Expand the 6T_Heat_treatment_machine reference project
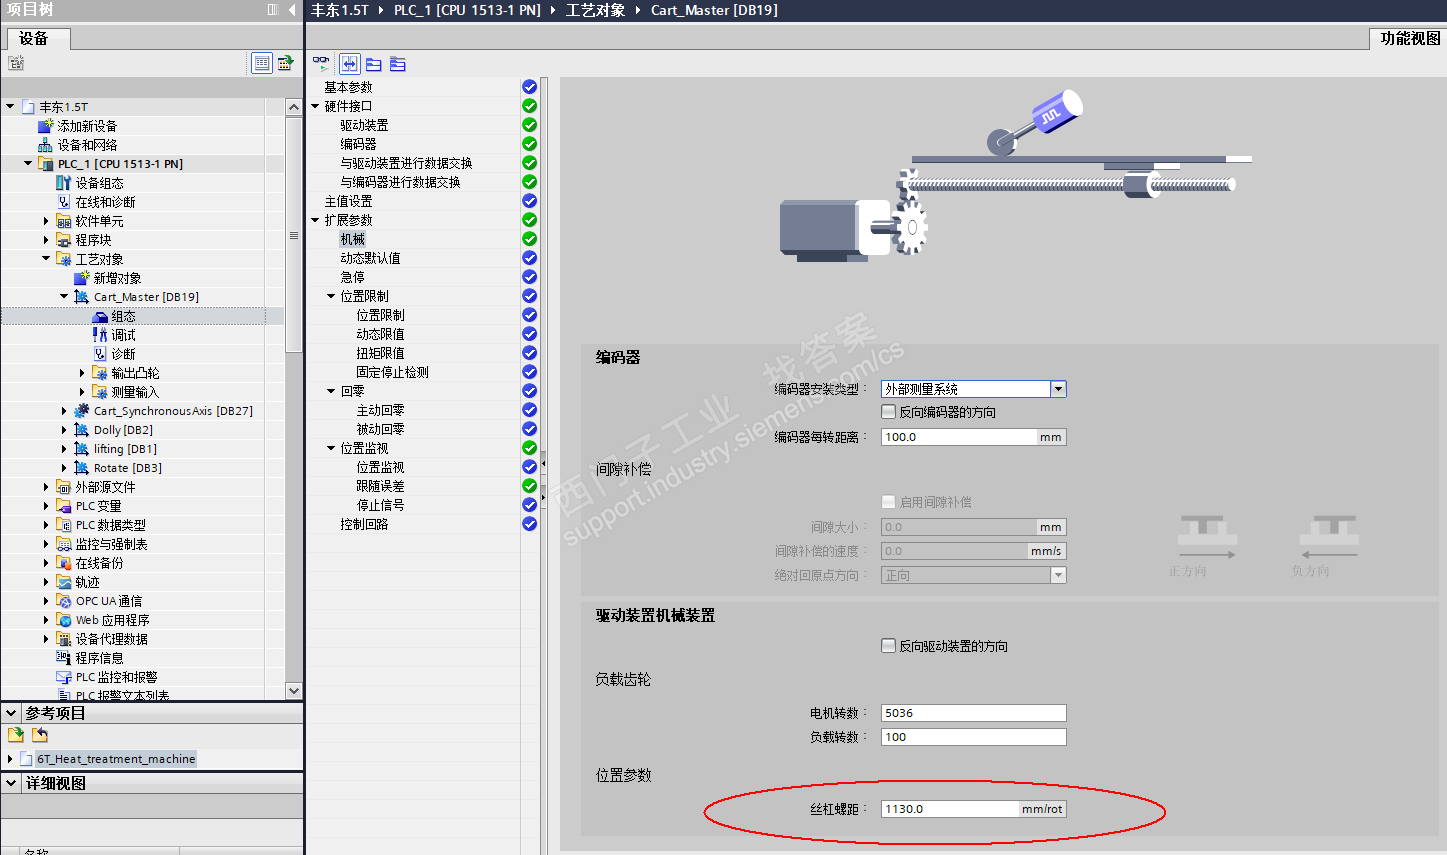This screenshot has width=1447, height=855. (10, 759)
